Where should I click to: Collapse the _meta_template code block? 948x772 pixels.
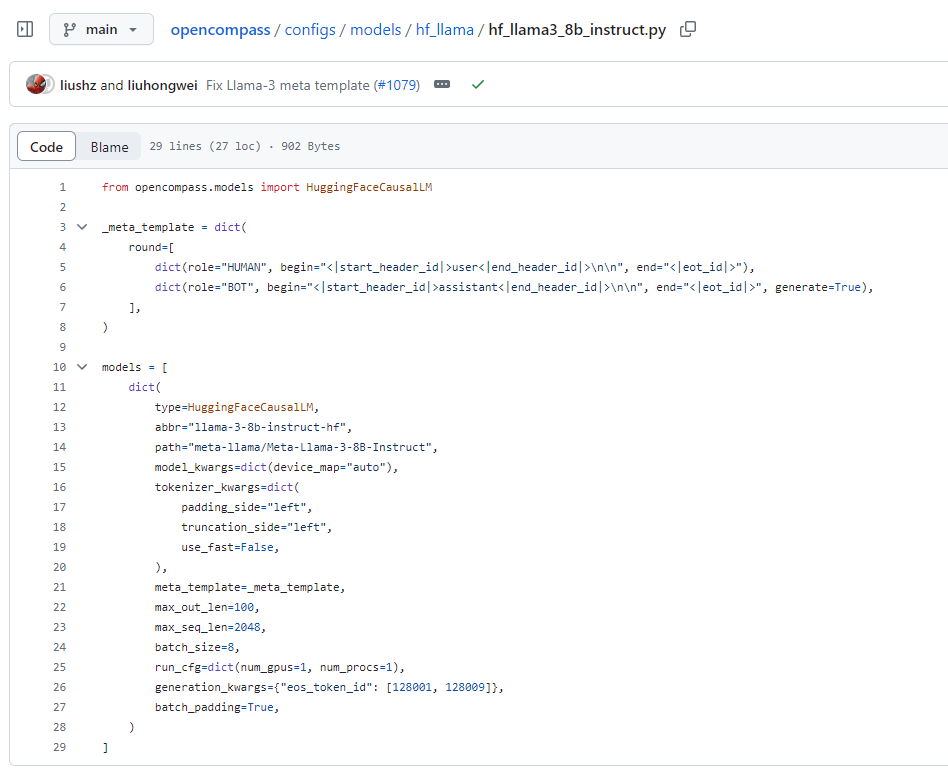pyautogui.click(x=81, y=227)
